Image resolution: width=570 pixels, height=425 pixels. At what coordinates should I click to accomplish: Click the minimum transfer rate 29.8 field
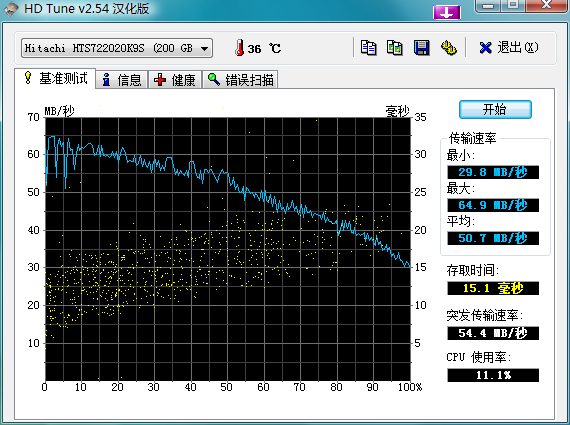pos(493,172)
